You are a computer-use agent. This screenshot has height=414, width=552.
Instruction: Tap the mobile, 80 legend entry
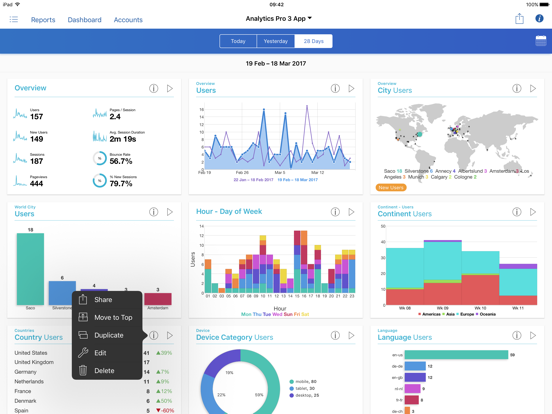(303, 382)
